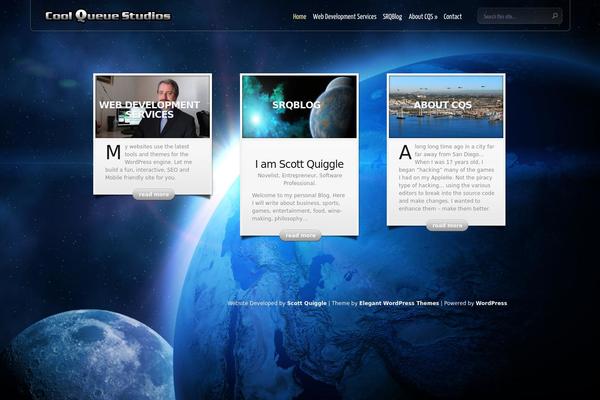
Task: Click the 'long long time ago' paragraph
Action: click(x=447, y=178)
